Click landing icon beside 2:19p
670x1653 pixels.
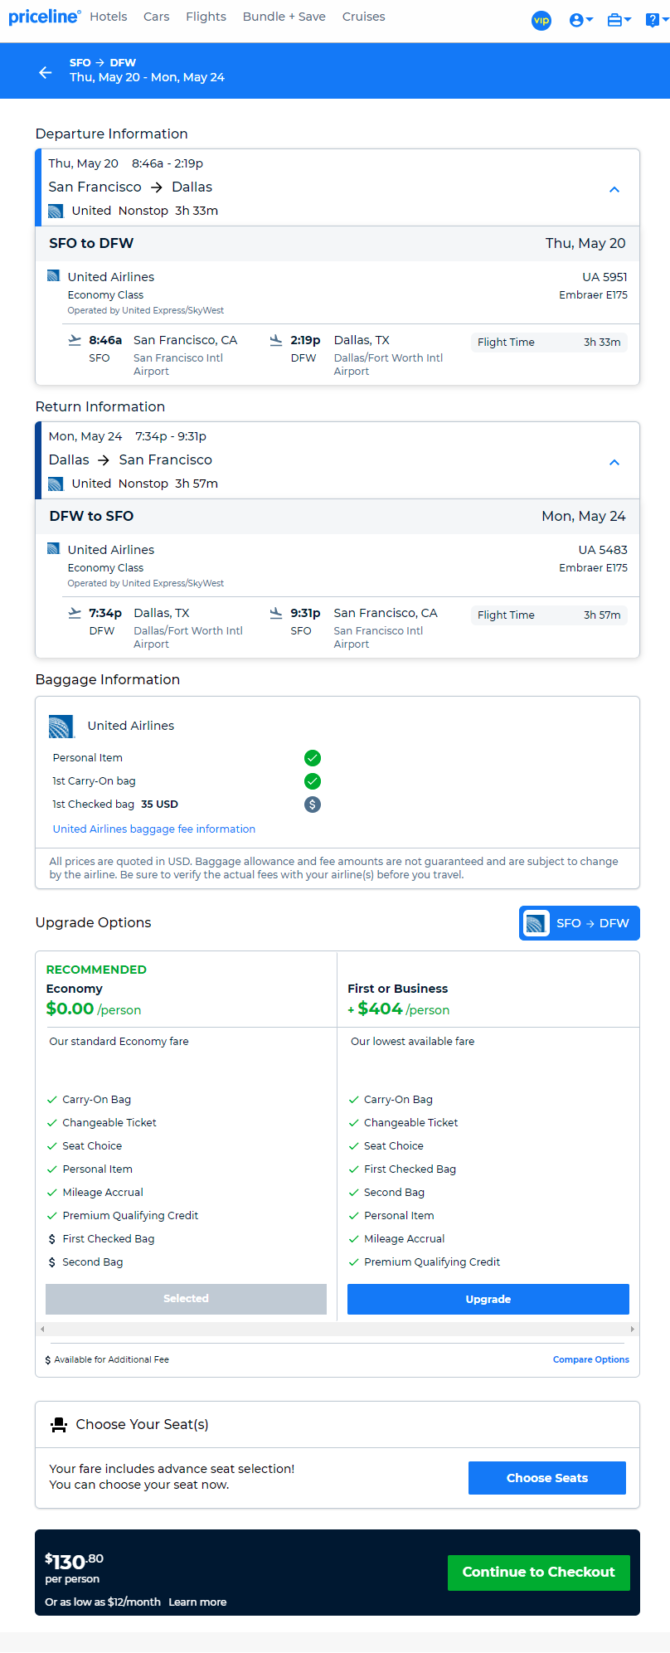276,341
